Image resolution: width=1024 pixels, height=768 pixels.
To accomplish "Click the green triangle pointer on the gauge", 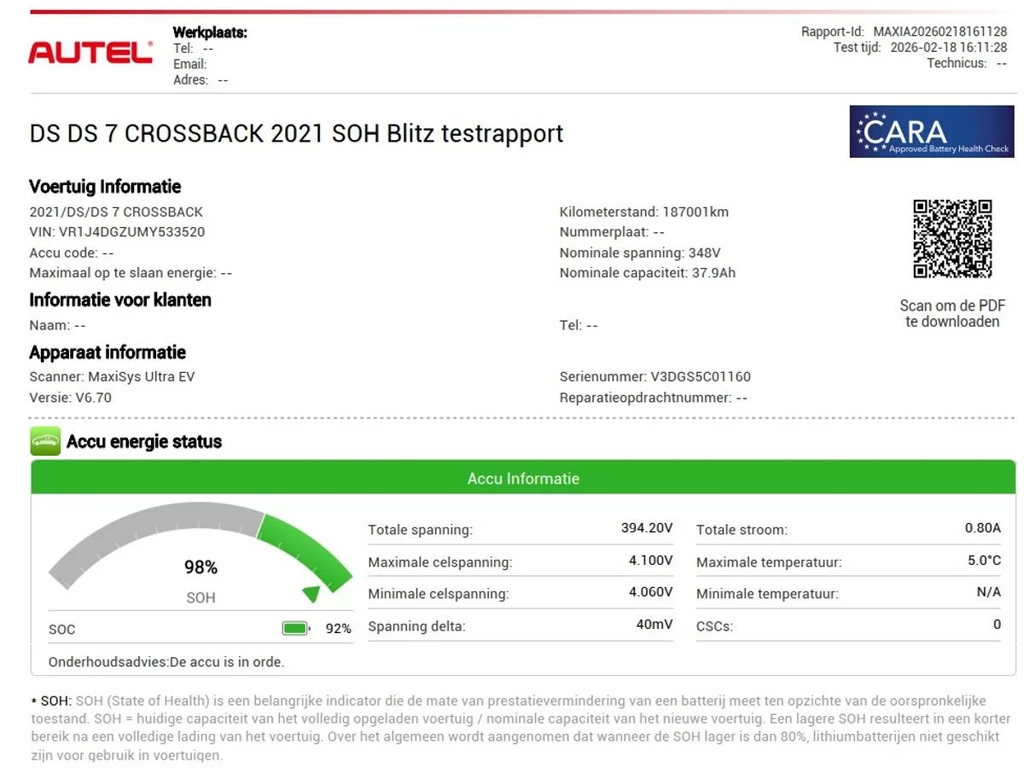I will [x=312, y=594].
